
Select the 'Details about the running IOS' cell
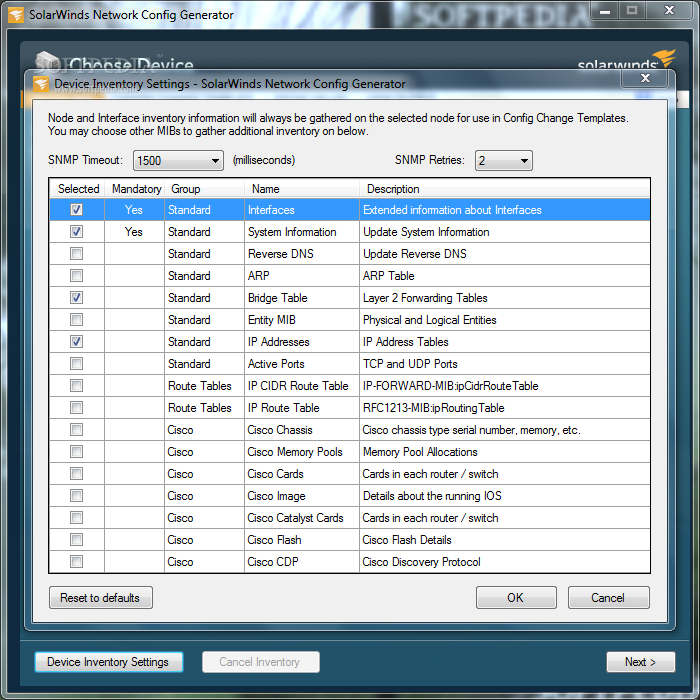tap(504, 496)
